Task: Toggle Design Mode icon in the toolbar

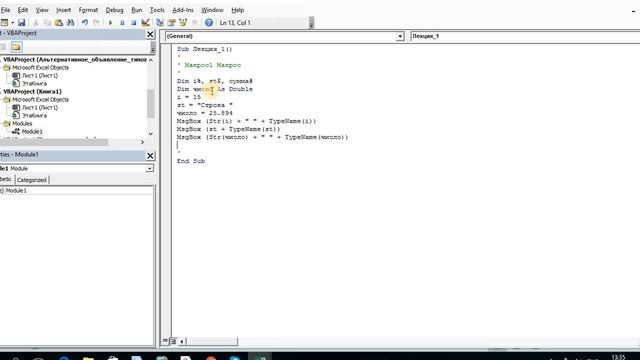Action: 145,23
